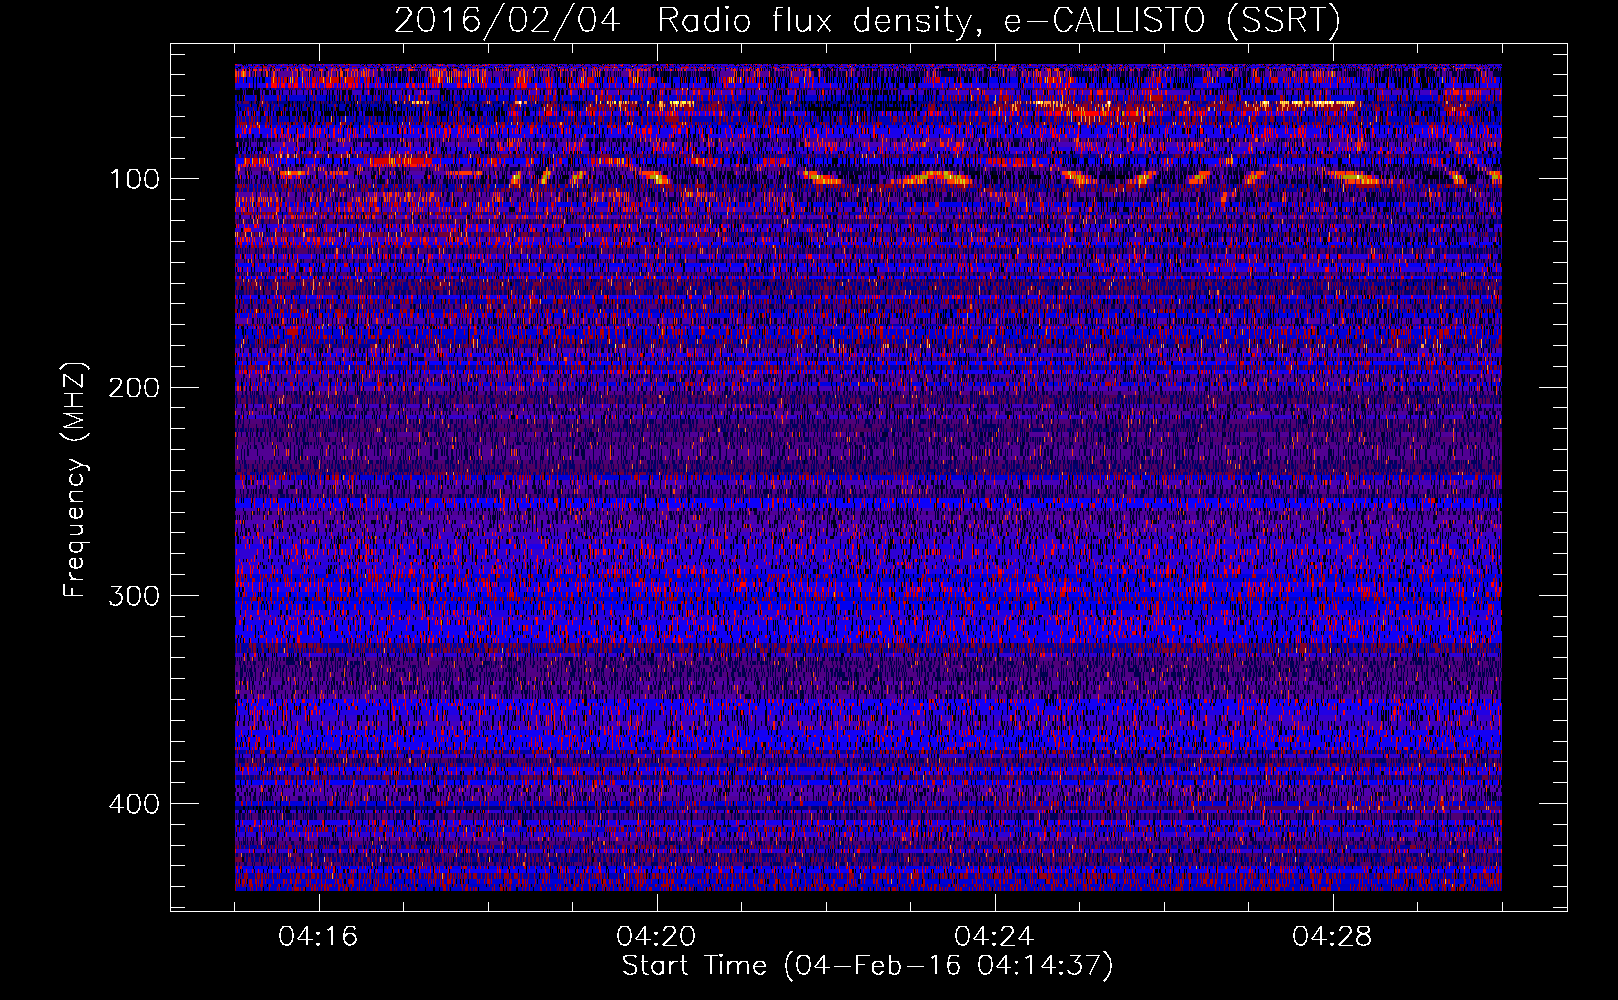Image resolution: width=1618 pixels, height=1000 pixels.
Task: Click the 04:24 time tick label
Action: point(994,937)
